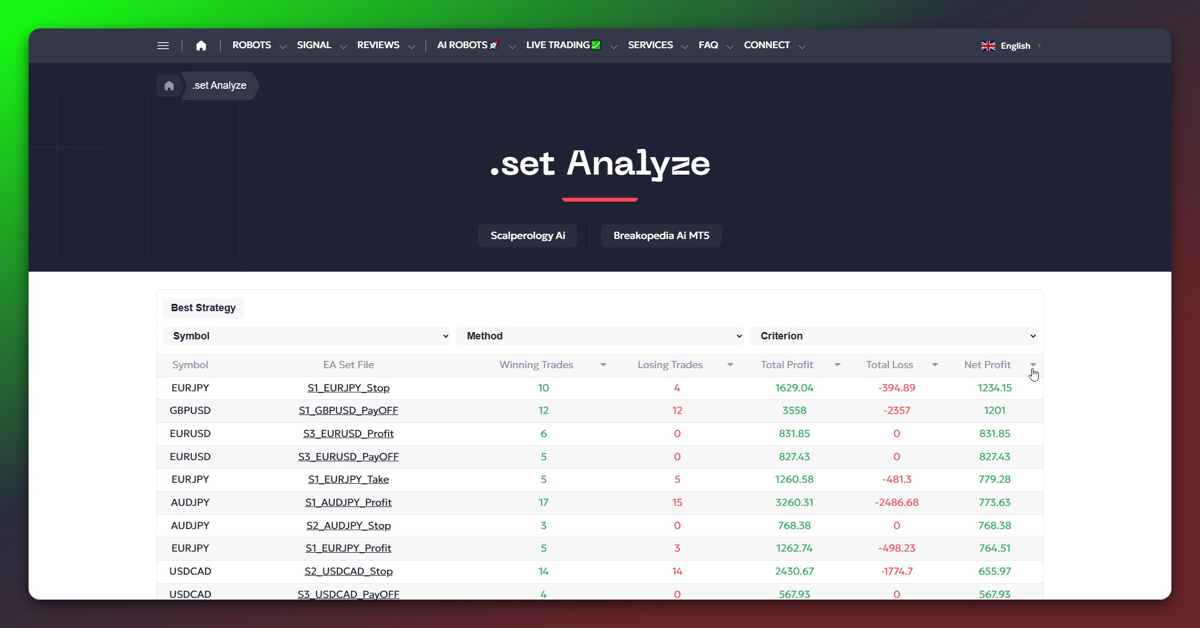Click the EA Set File column header
1200x628 pixels.
(348, 365)
